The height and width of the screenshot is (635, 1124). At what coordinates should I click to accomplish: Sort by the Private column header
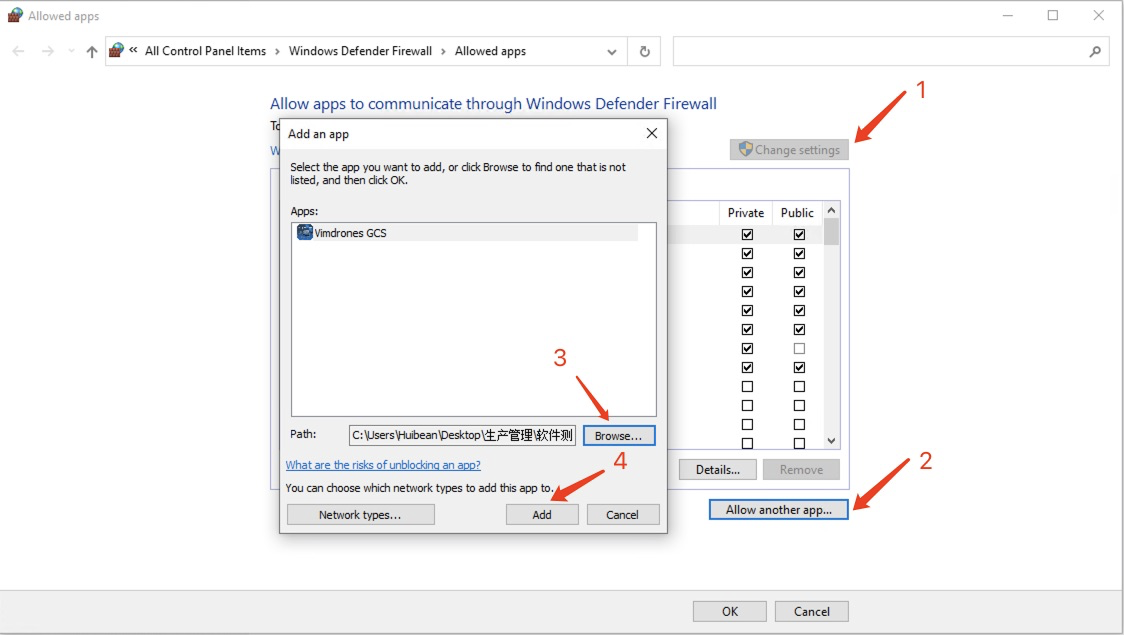746,213
